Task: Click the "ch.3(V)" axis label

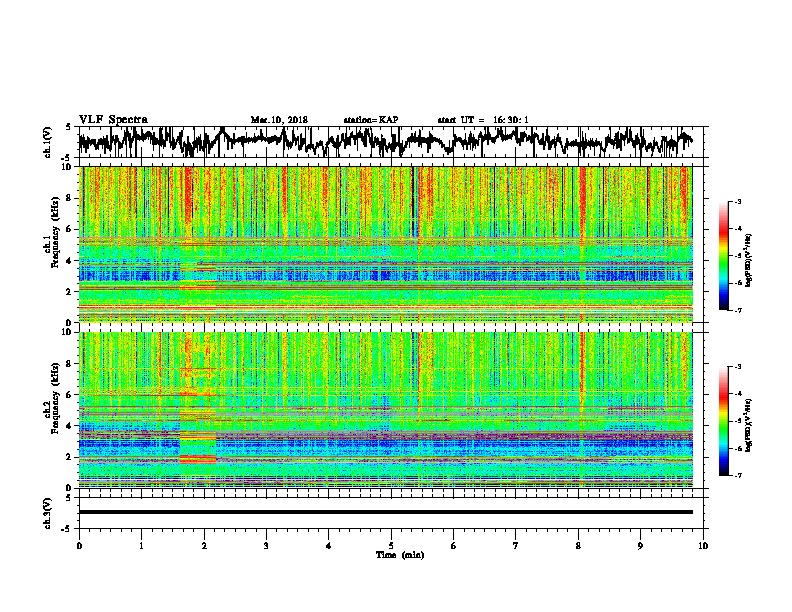Action: pyautogui.click(x=48, y=513)
